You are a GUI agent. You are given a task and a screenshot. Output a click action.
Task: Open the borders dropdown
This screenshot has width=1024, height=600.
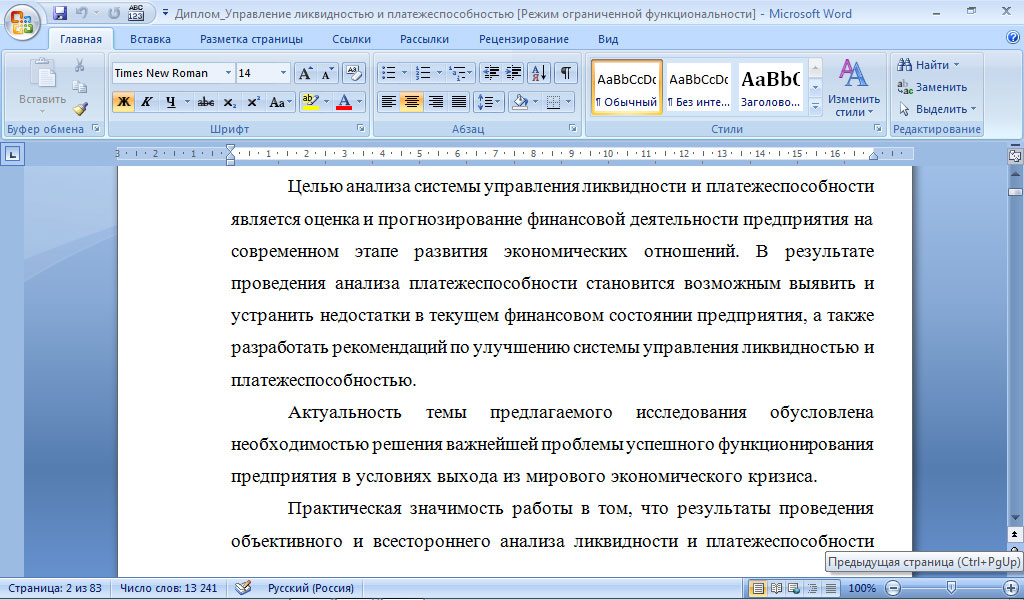pos(568,102)
